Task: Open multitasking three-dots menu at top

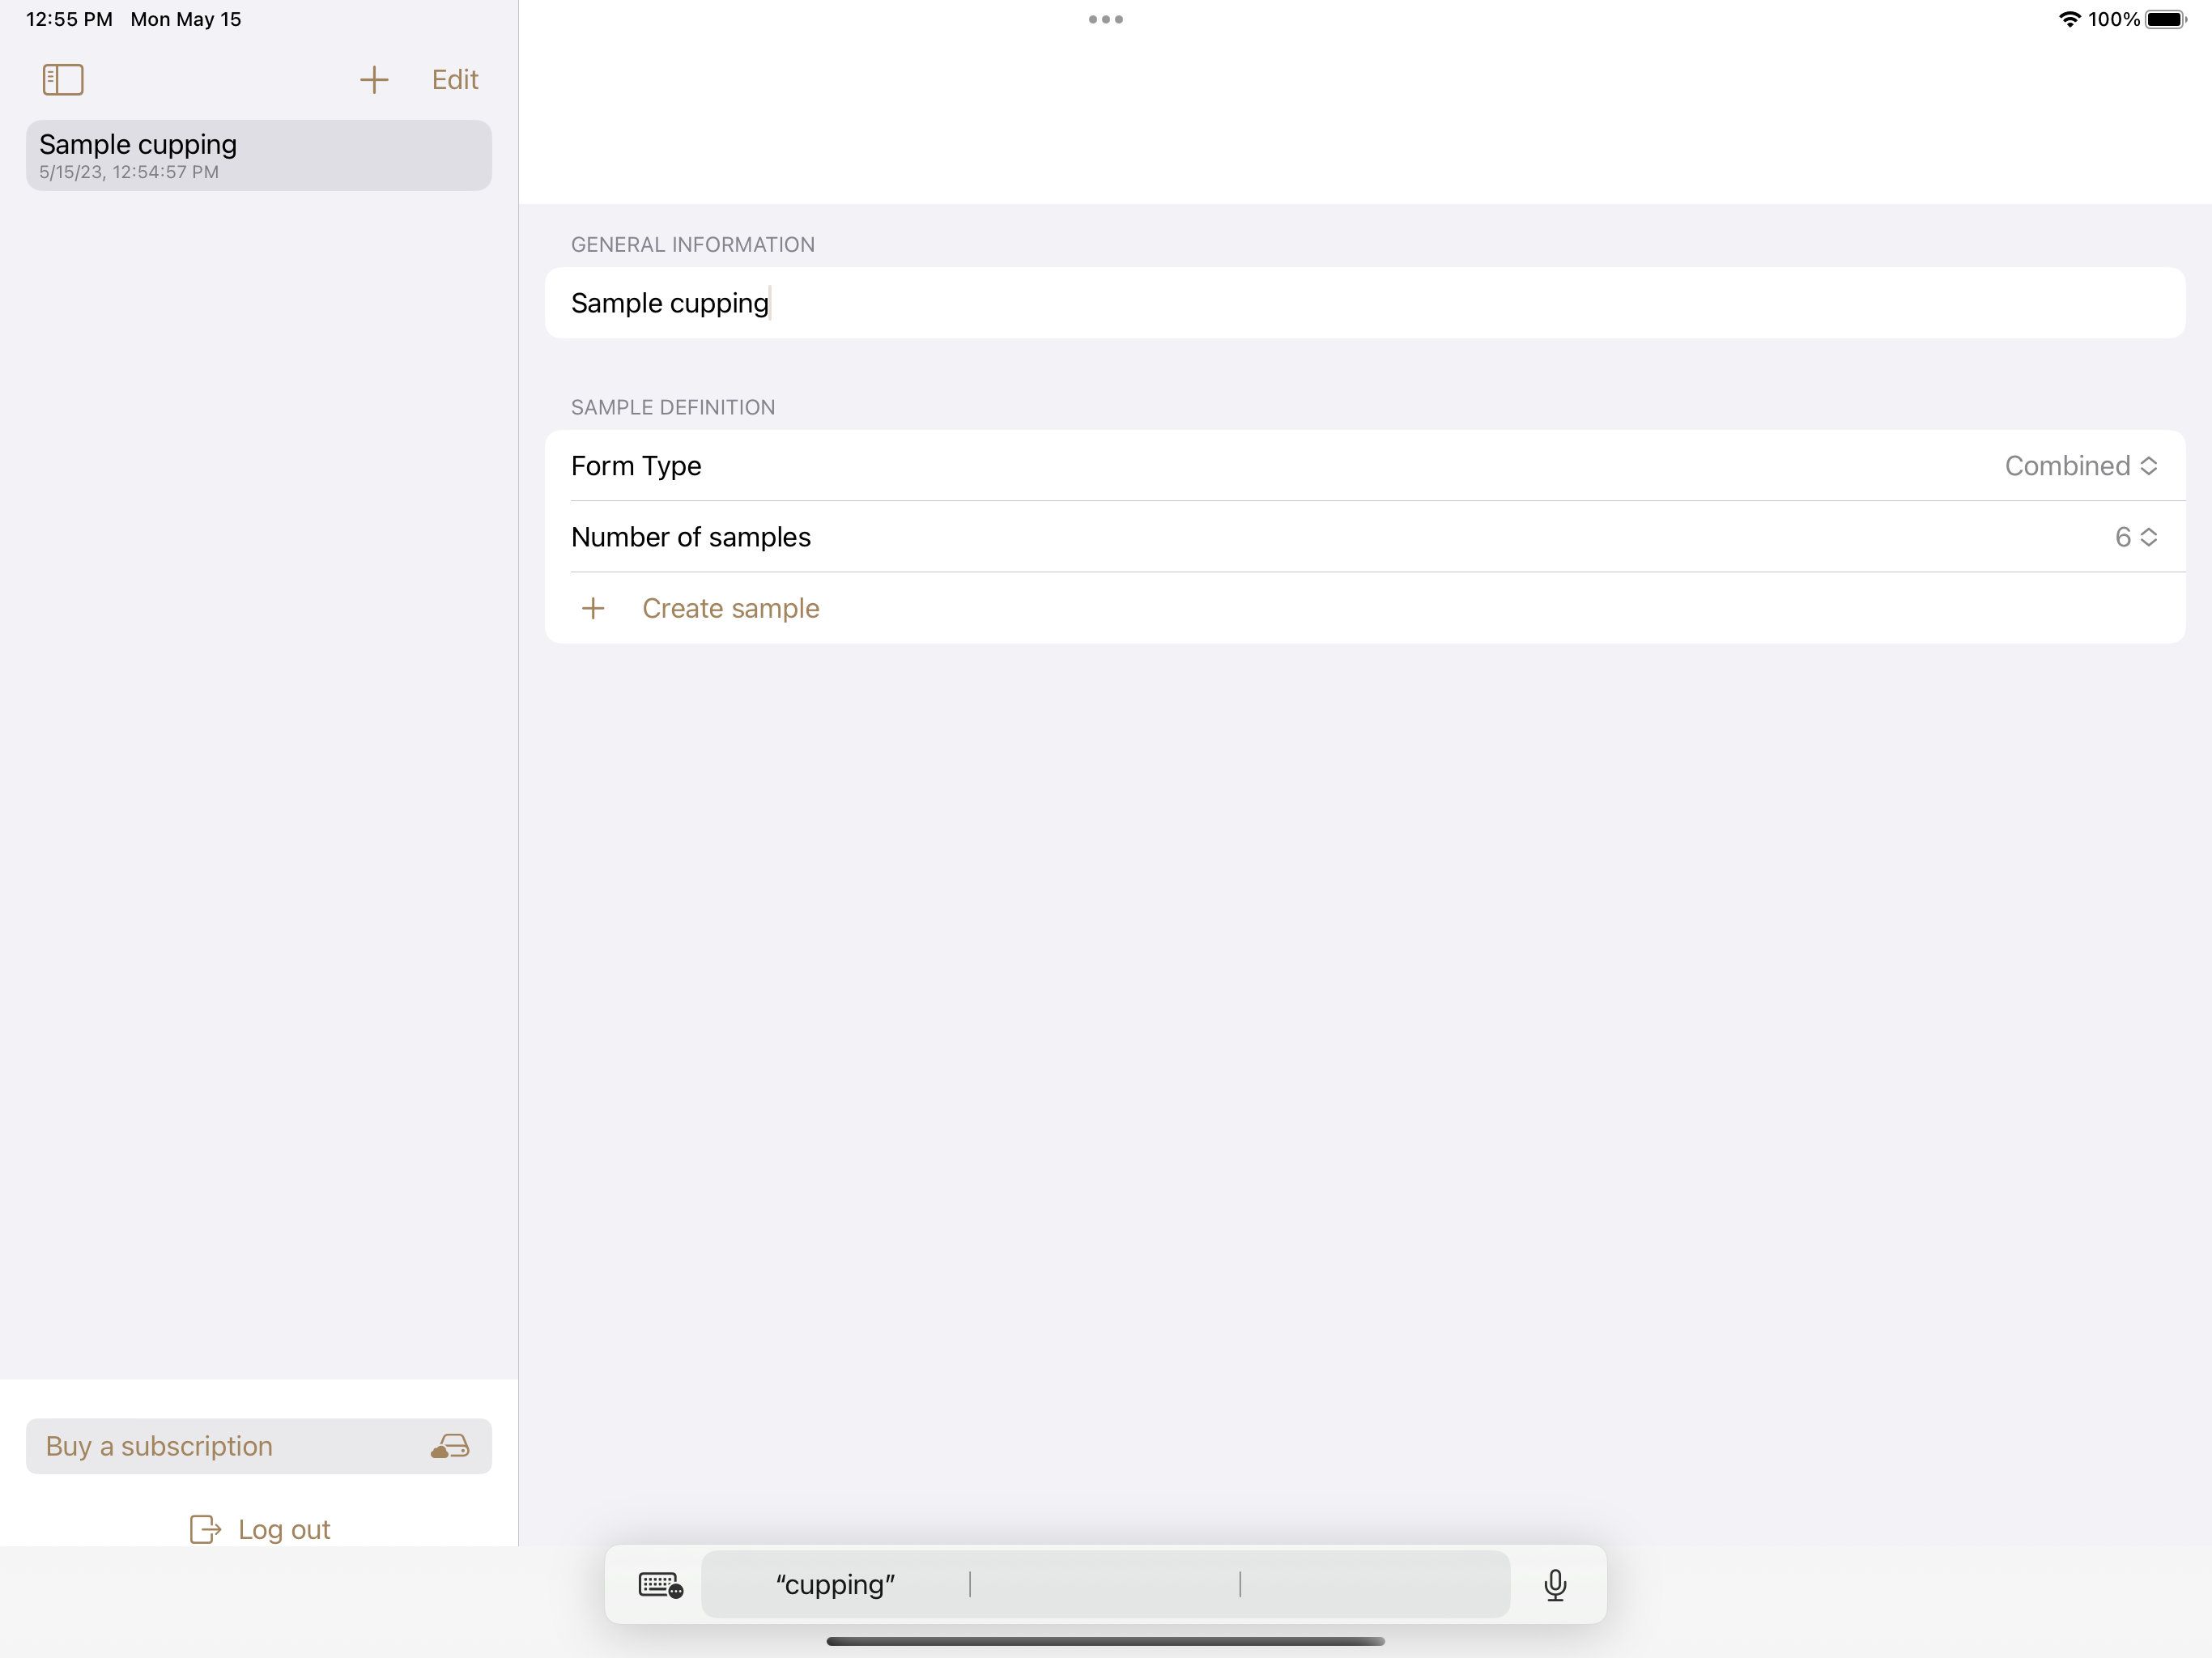Action: 1106,19
